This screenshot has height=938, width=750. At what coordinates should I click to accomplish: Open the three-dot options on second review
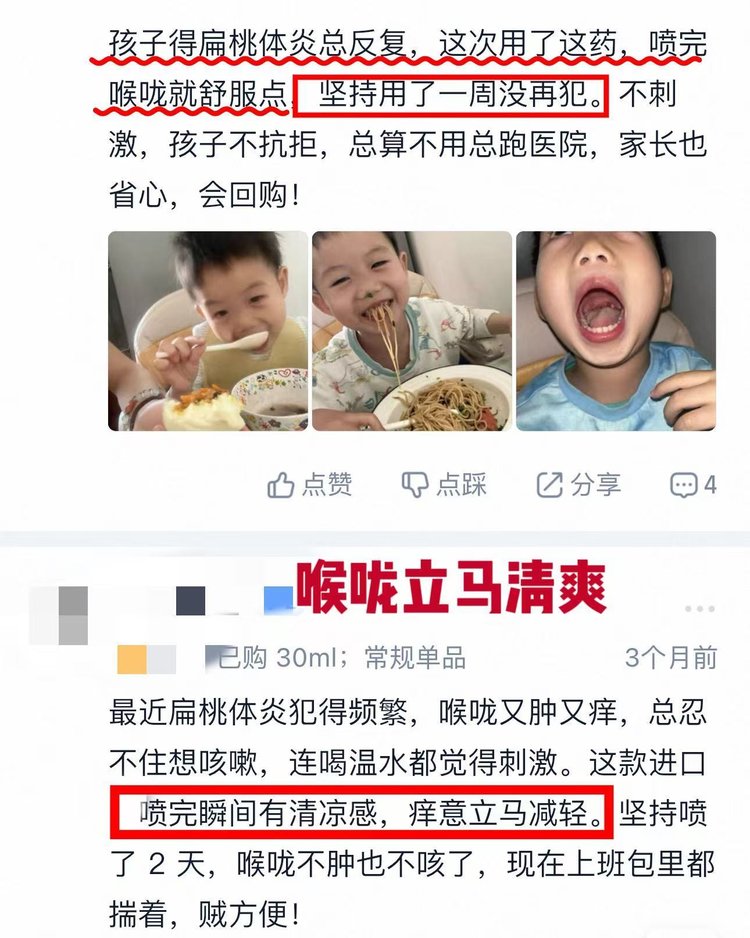coord(700,608)
